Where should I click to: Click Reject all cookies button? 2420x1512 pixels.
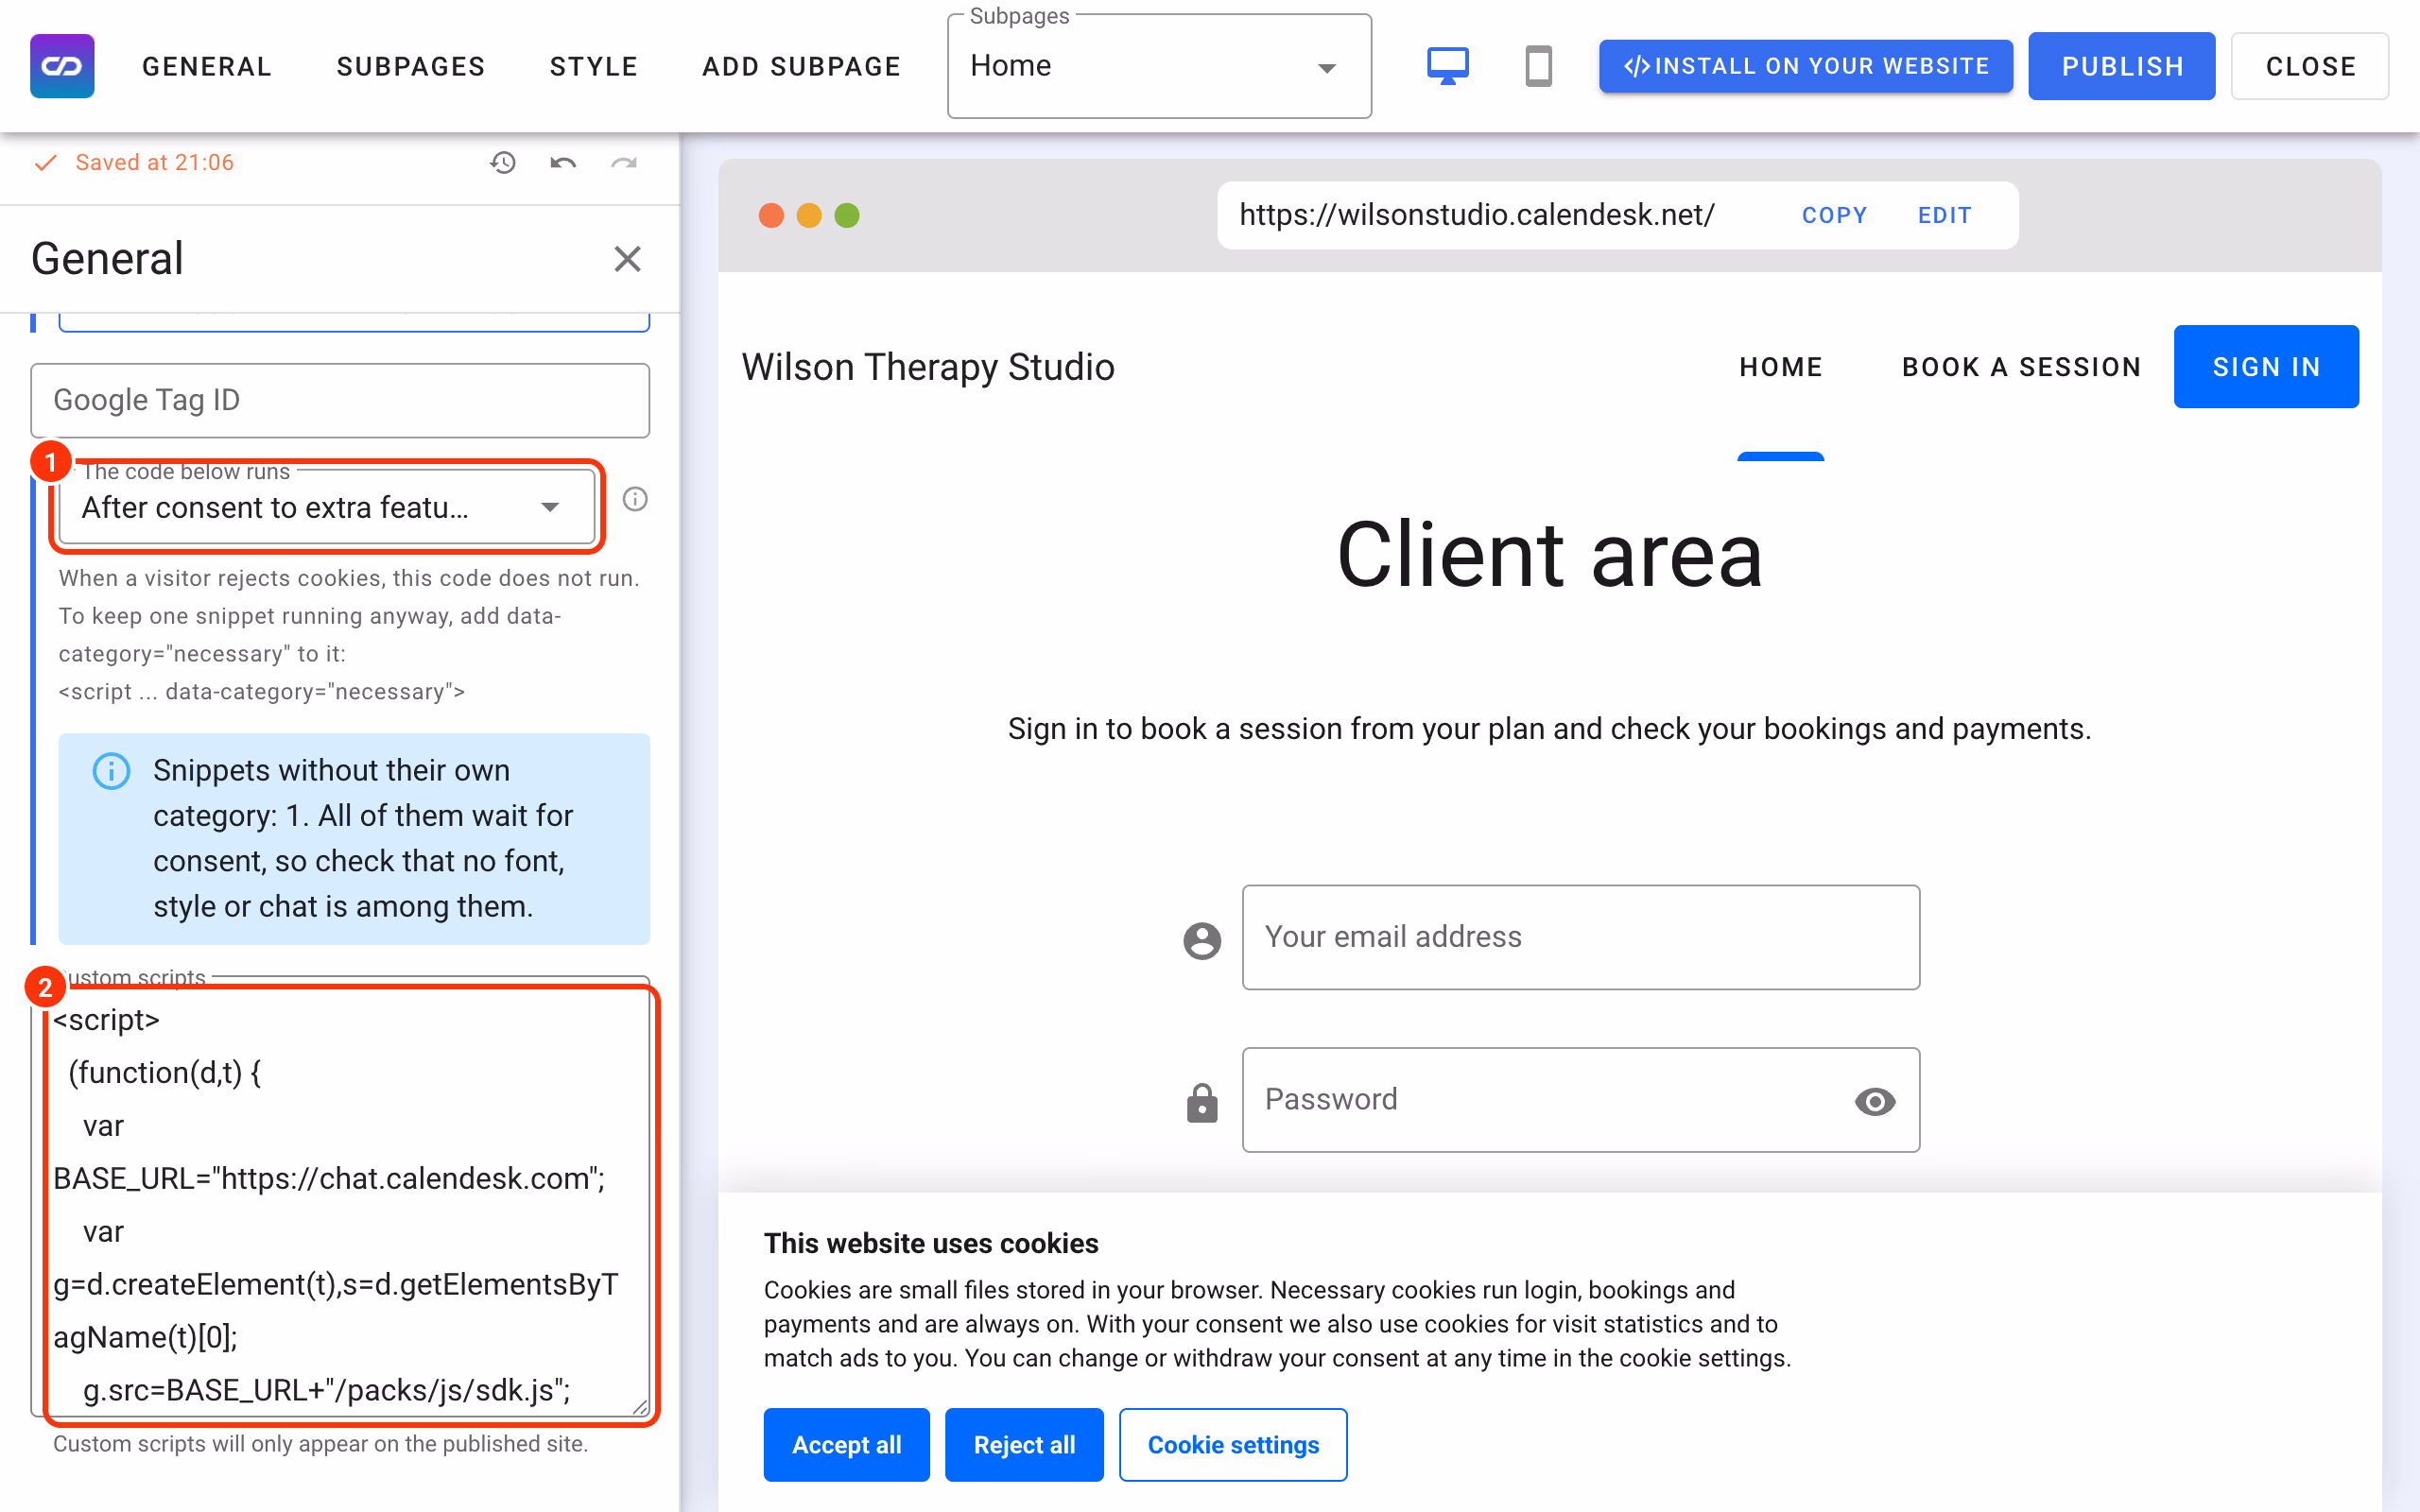point(1024,1445)
